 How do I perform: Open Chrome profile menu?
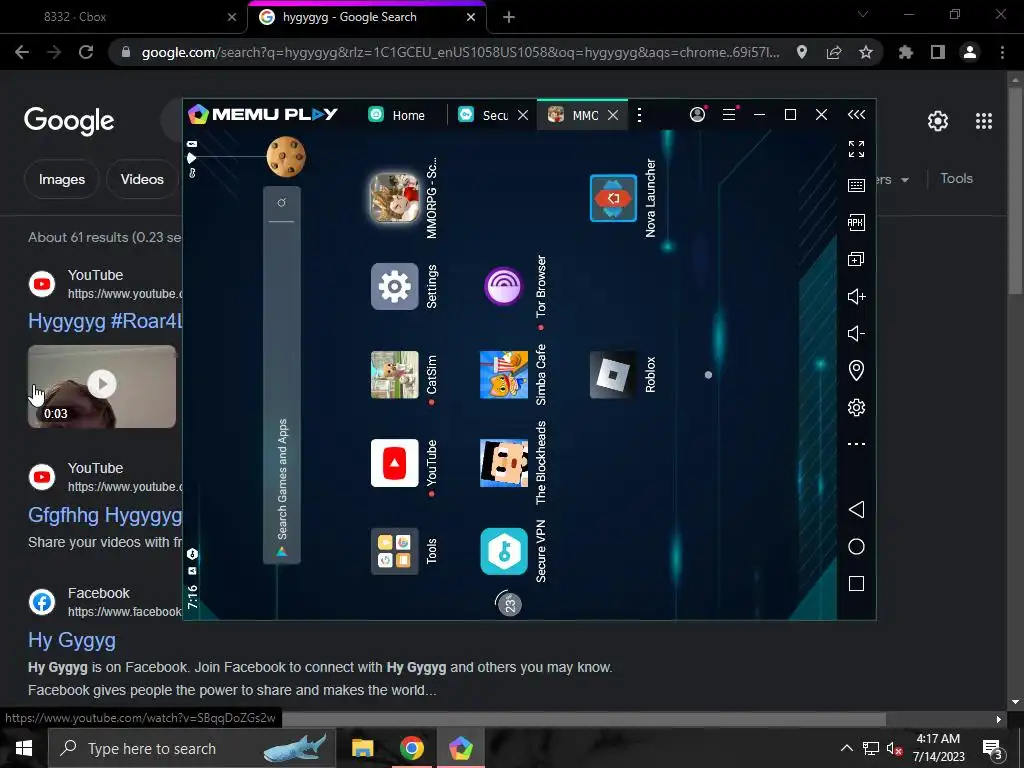click(x=970, y=52)
